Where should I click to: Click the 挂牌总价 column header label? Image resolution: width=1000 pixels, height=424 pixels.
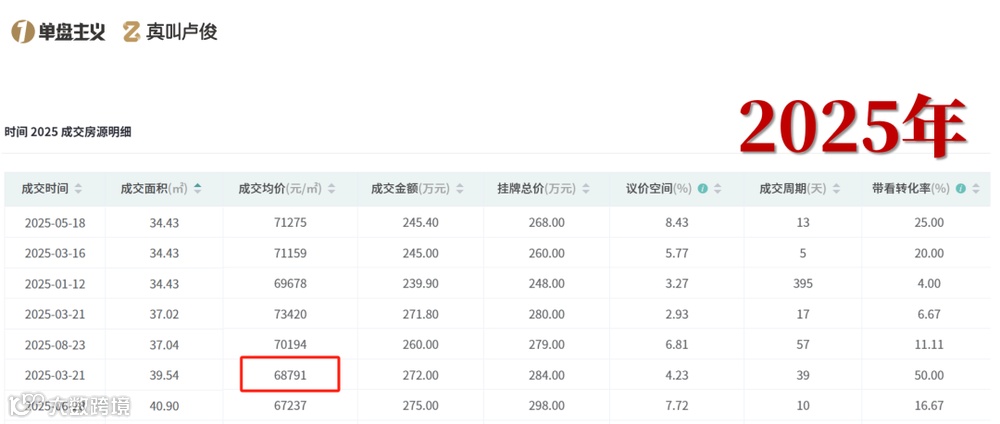536,189
